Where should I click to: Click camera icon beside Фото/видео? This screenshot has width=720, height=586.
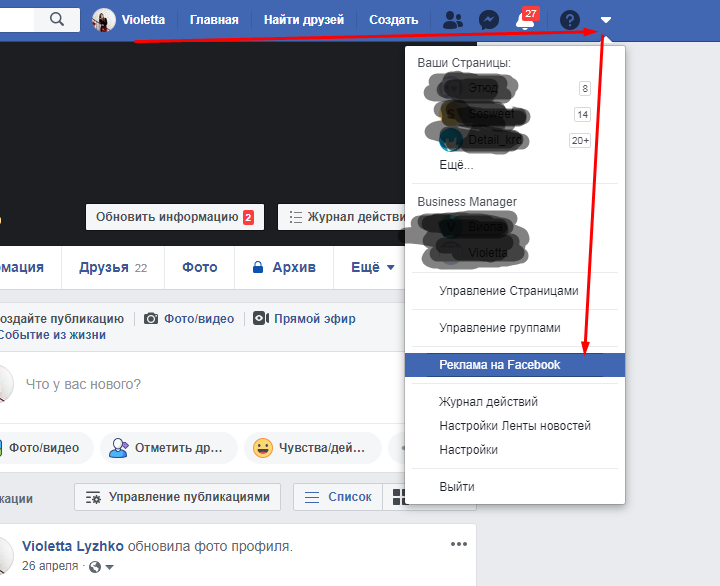(x=151, y=318)
